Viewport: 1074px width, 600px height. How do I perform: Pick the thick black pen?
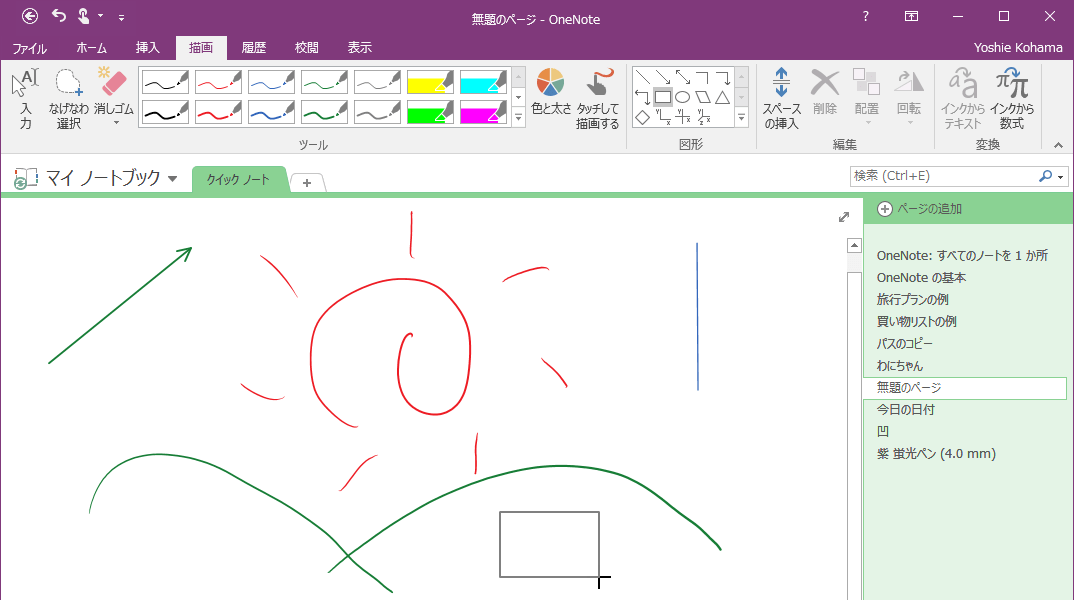click(165, 112)
